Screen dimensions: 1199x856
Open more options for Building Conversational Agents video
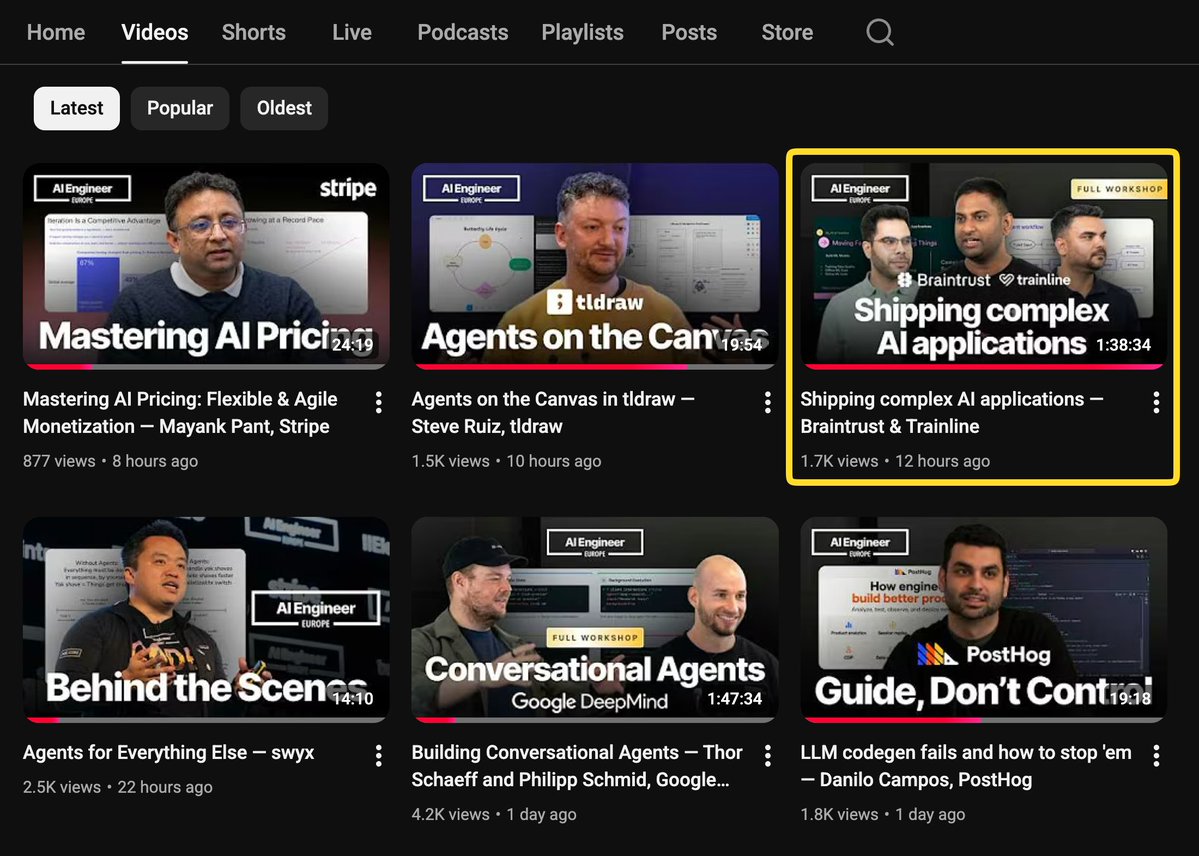click(767, 756)
